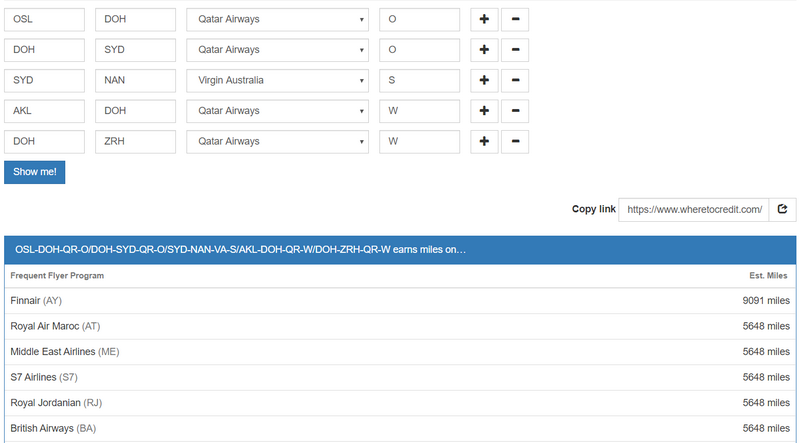The height and width of the screenshot is (443, 800).
Task: Select the Royal Air Maroc (AT) row
Action: pos(400,326)
